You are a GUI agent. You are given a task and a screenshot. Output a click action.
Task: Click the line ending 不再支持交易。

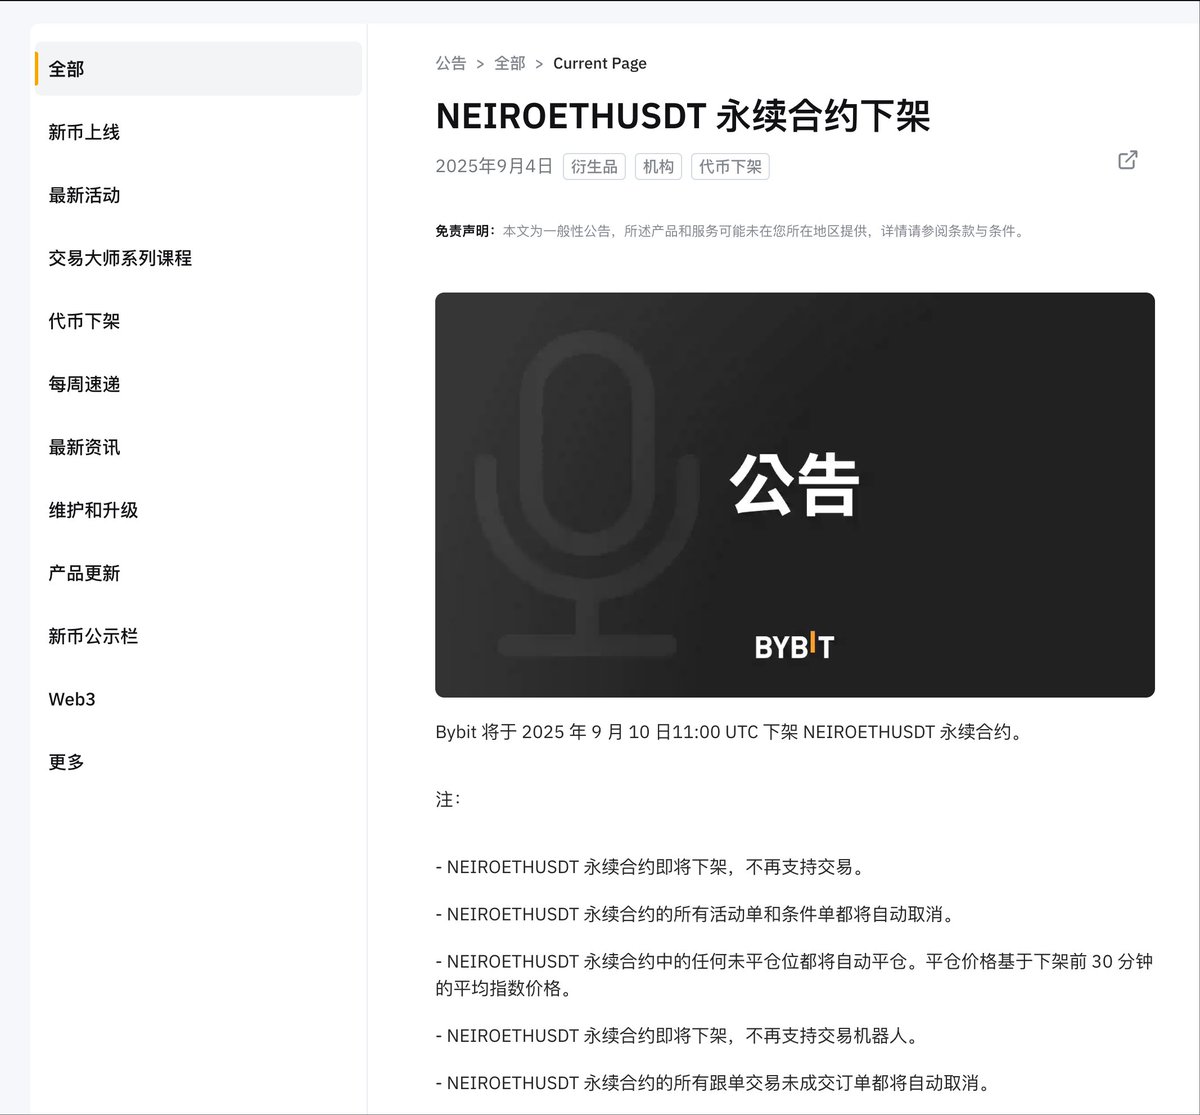point(650,867)
